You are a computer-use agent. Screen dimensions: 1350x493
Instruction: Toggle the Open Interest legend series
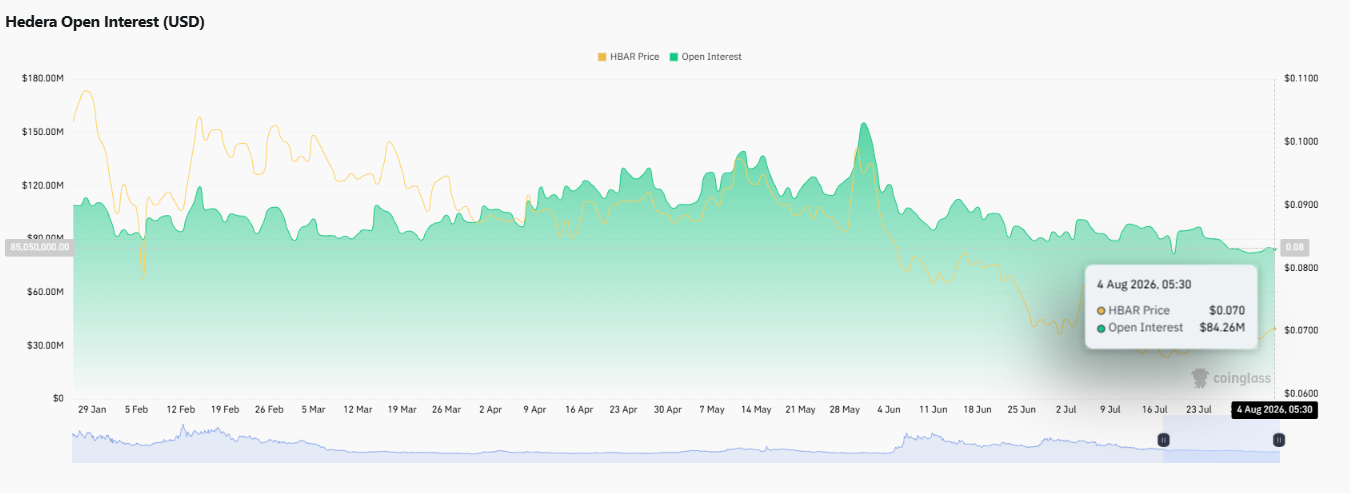point(705,57)
